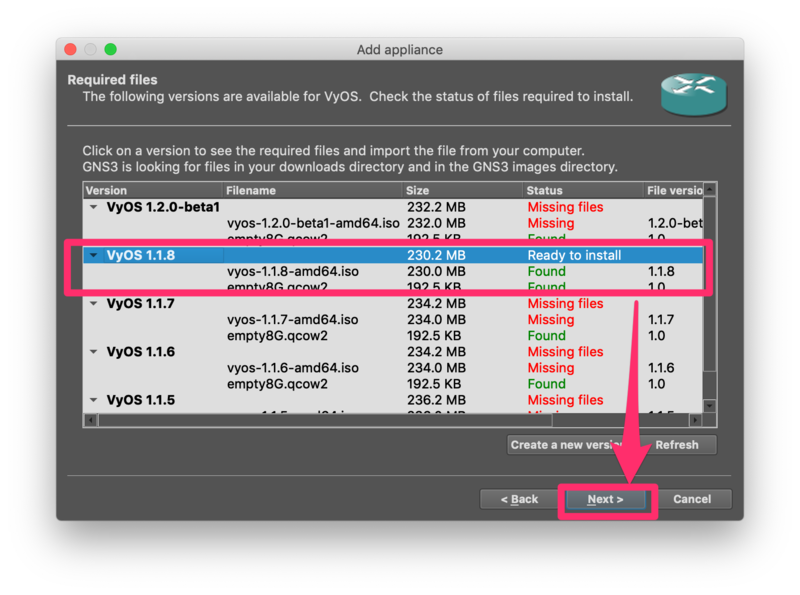Cancel the Add appliance wizard

(x=692, y=499)
